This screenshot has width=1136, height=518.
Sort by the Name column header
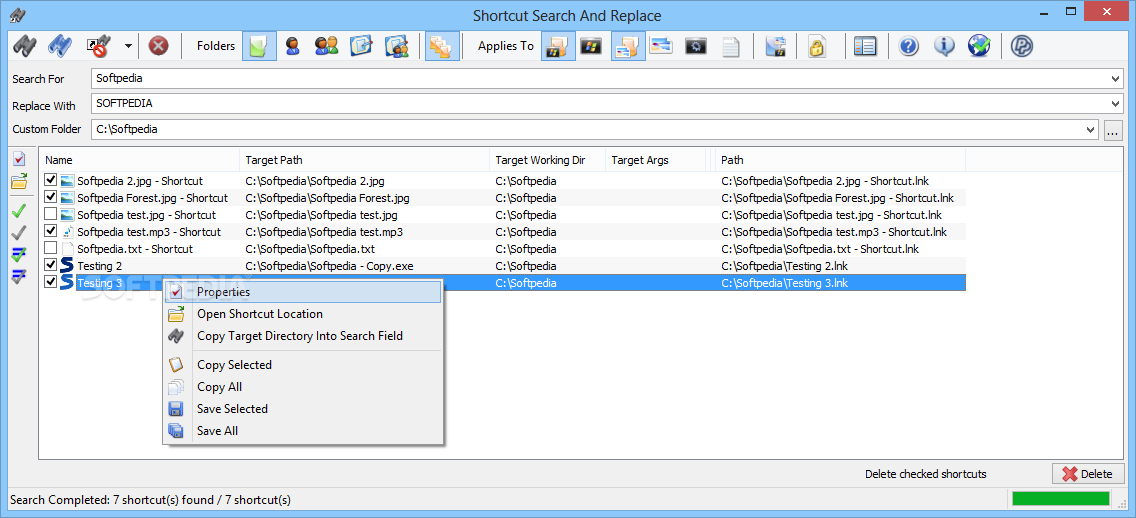coord(139,160)
